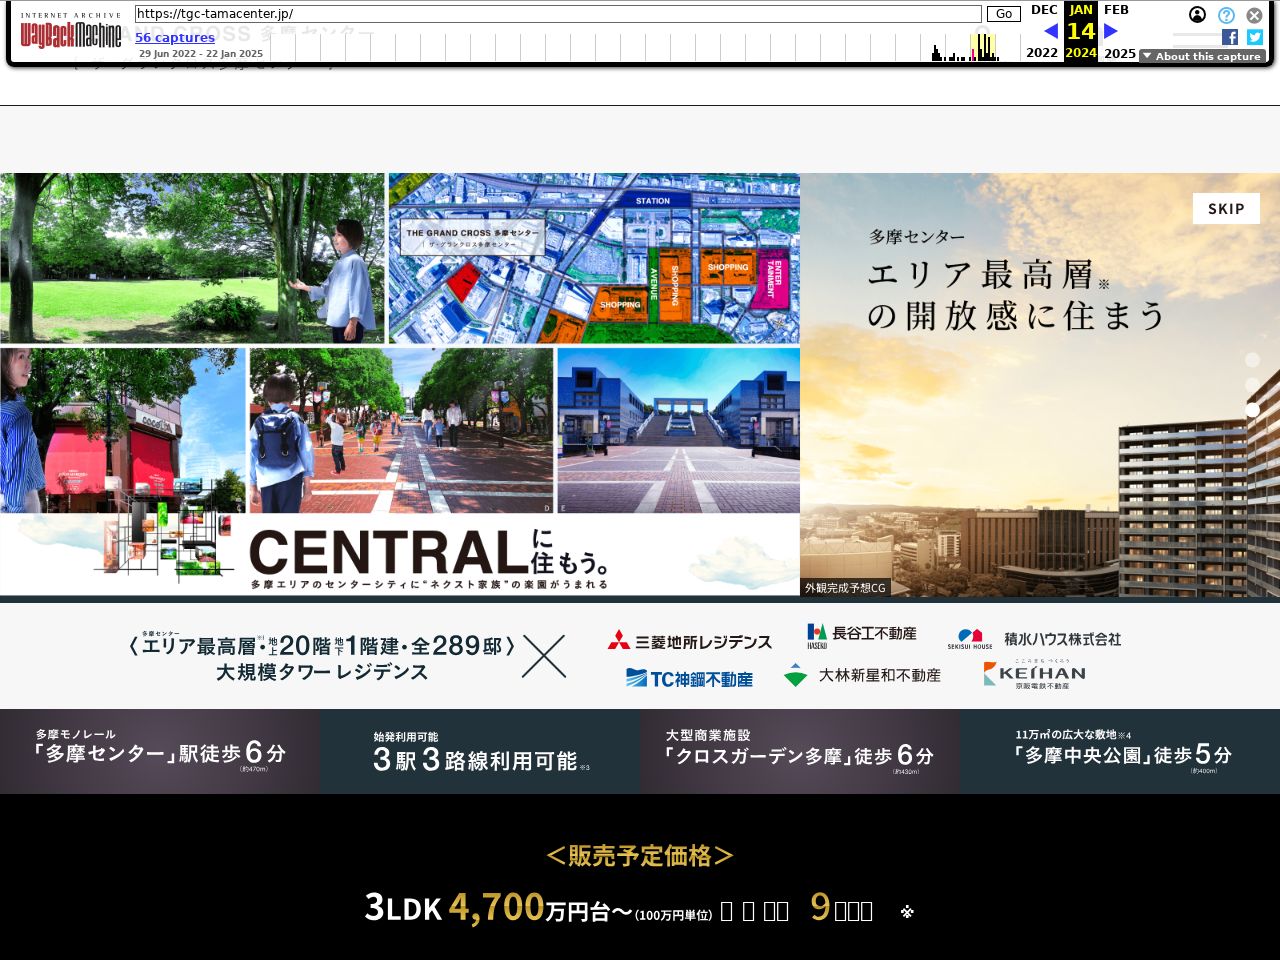Click the 大規模タワーレジデンス text
Viewport: 1280px width, 960px height.
322,673
